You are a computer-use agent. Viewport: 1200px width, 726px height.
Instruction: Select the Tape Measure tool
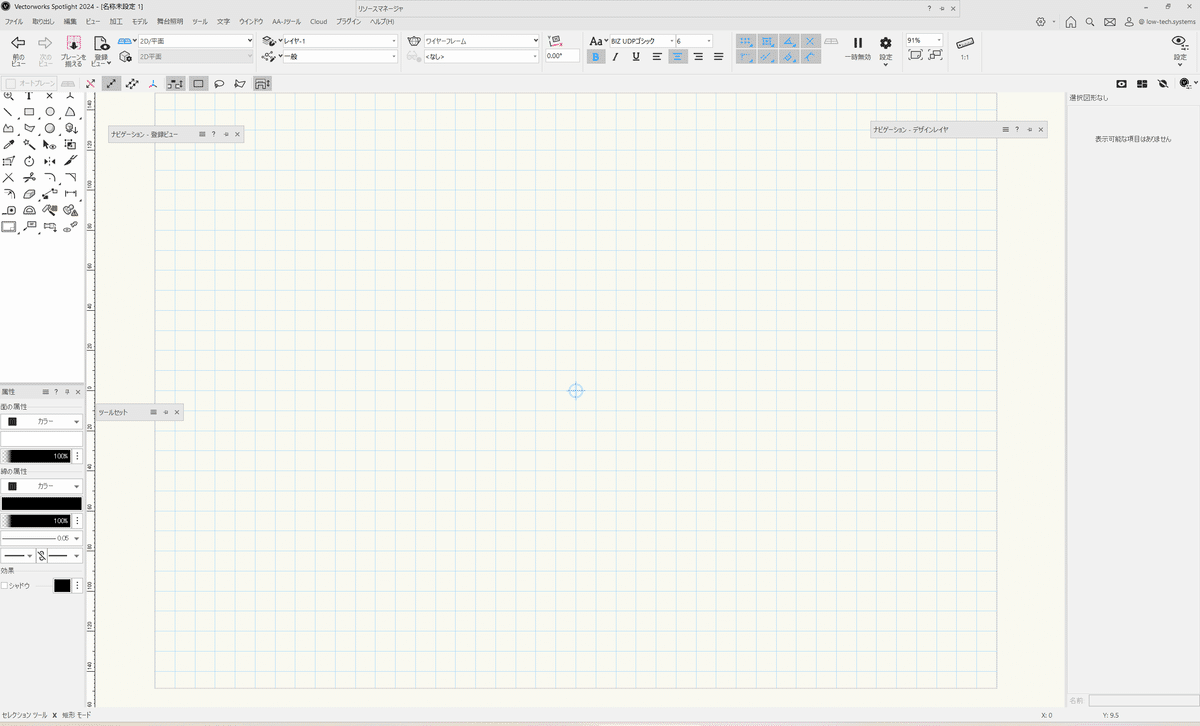(x=8, y=210)
